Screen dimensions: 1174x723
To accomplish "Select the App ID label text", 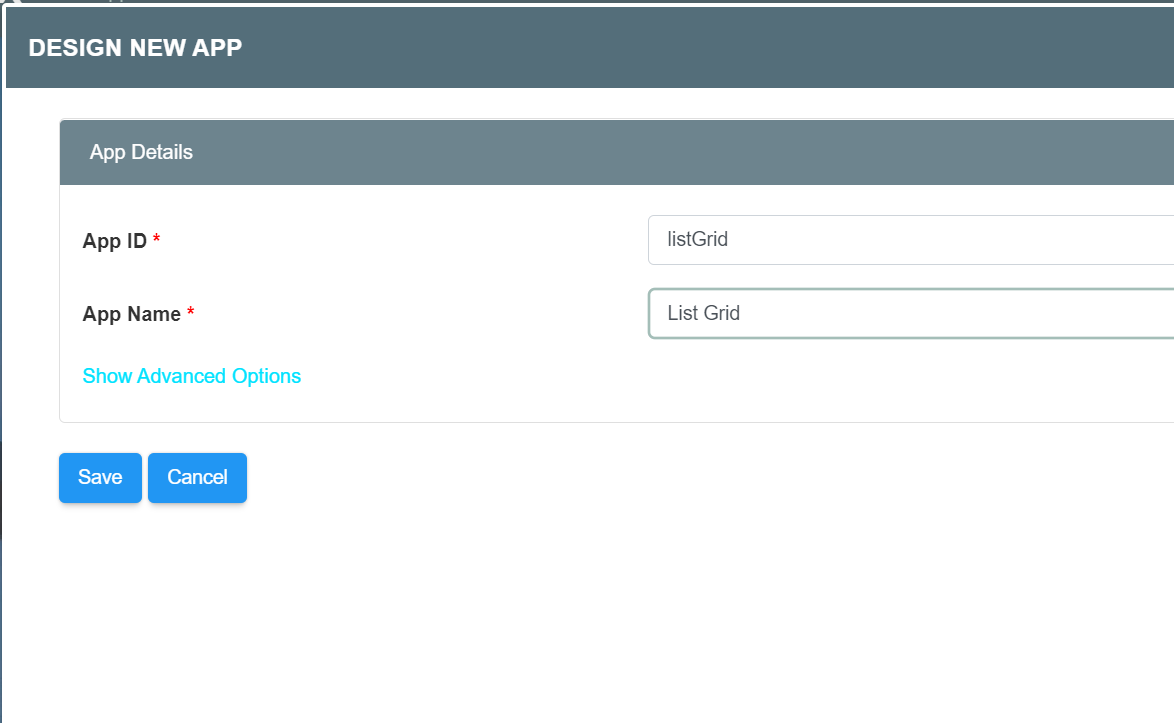I will pyautogui.click(x=115, y=241).
